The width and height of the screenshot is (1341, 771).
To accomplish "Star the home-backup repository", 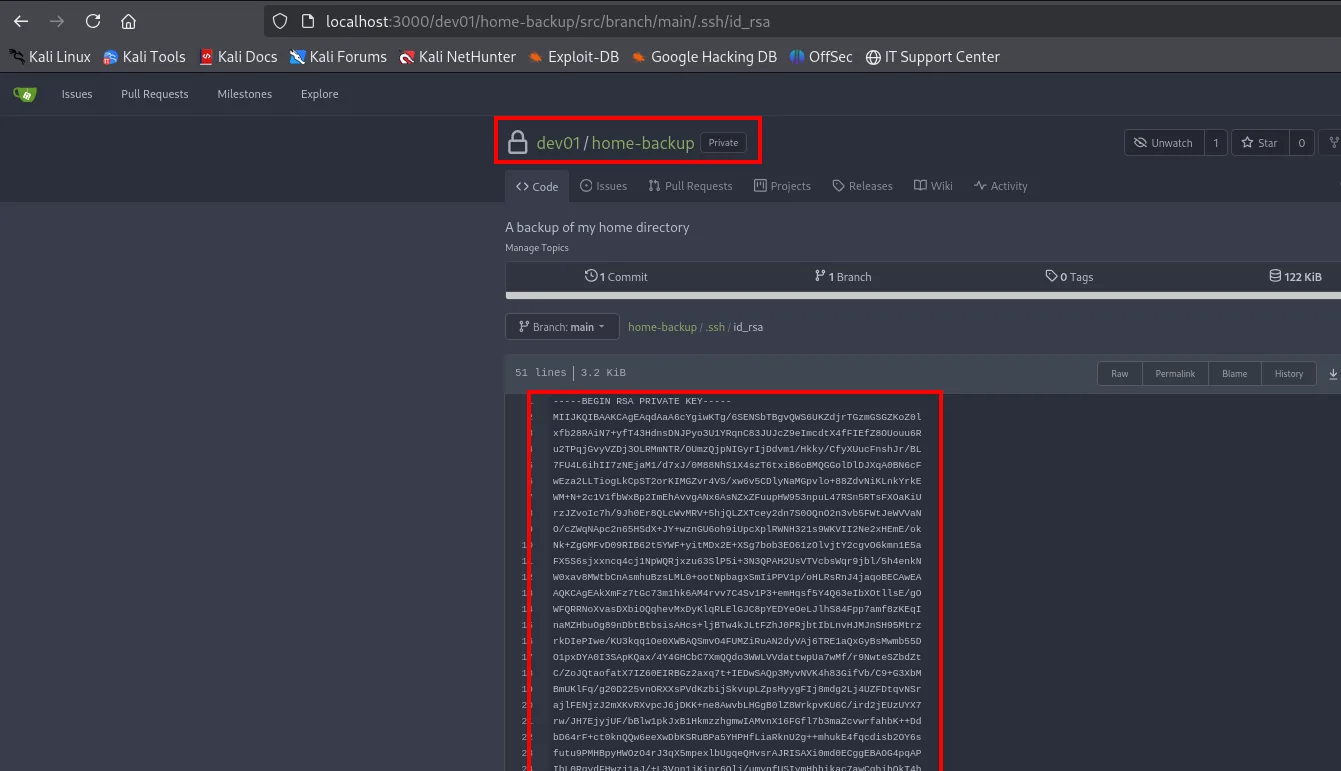I will [1260, 143].
